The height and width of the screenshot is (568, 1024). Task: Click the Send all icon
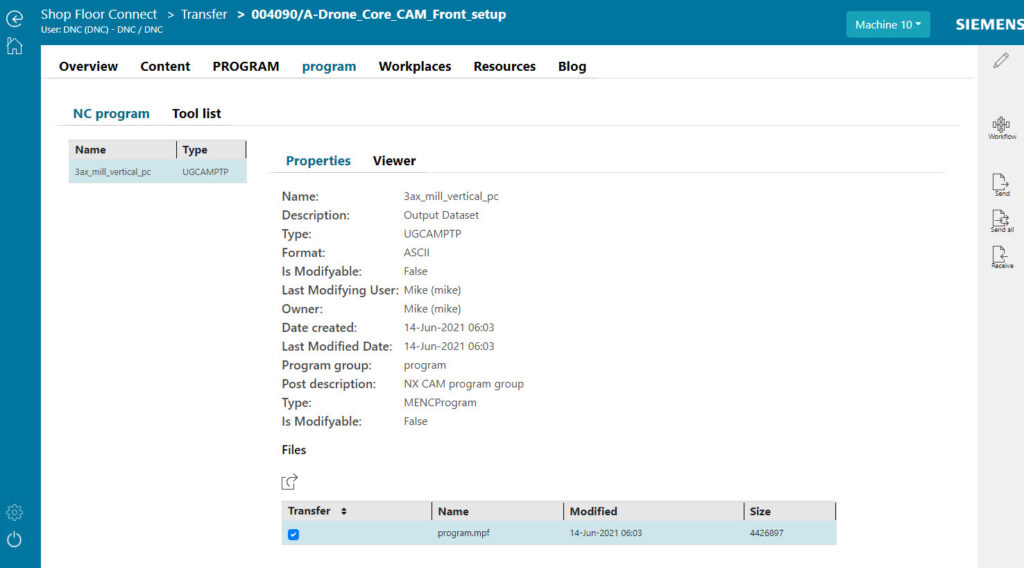[1001, 221]
